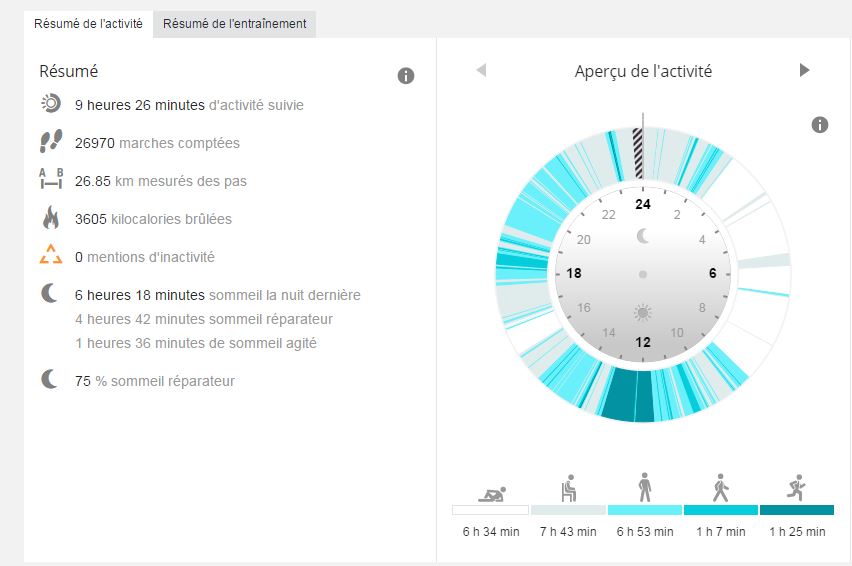
Task: Click the moon icon beside 6 heures 18 minutes
Action: point(50,294)
